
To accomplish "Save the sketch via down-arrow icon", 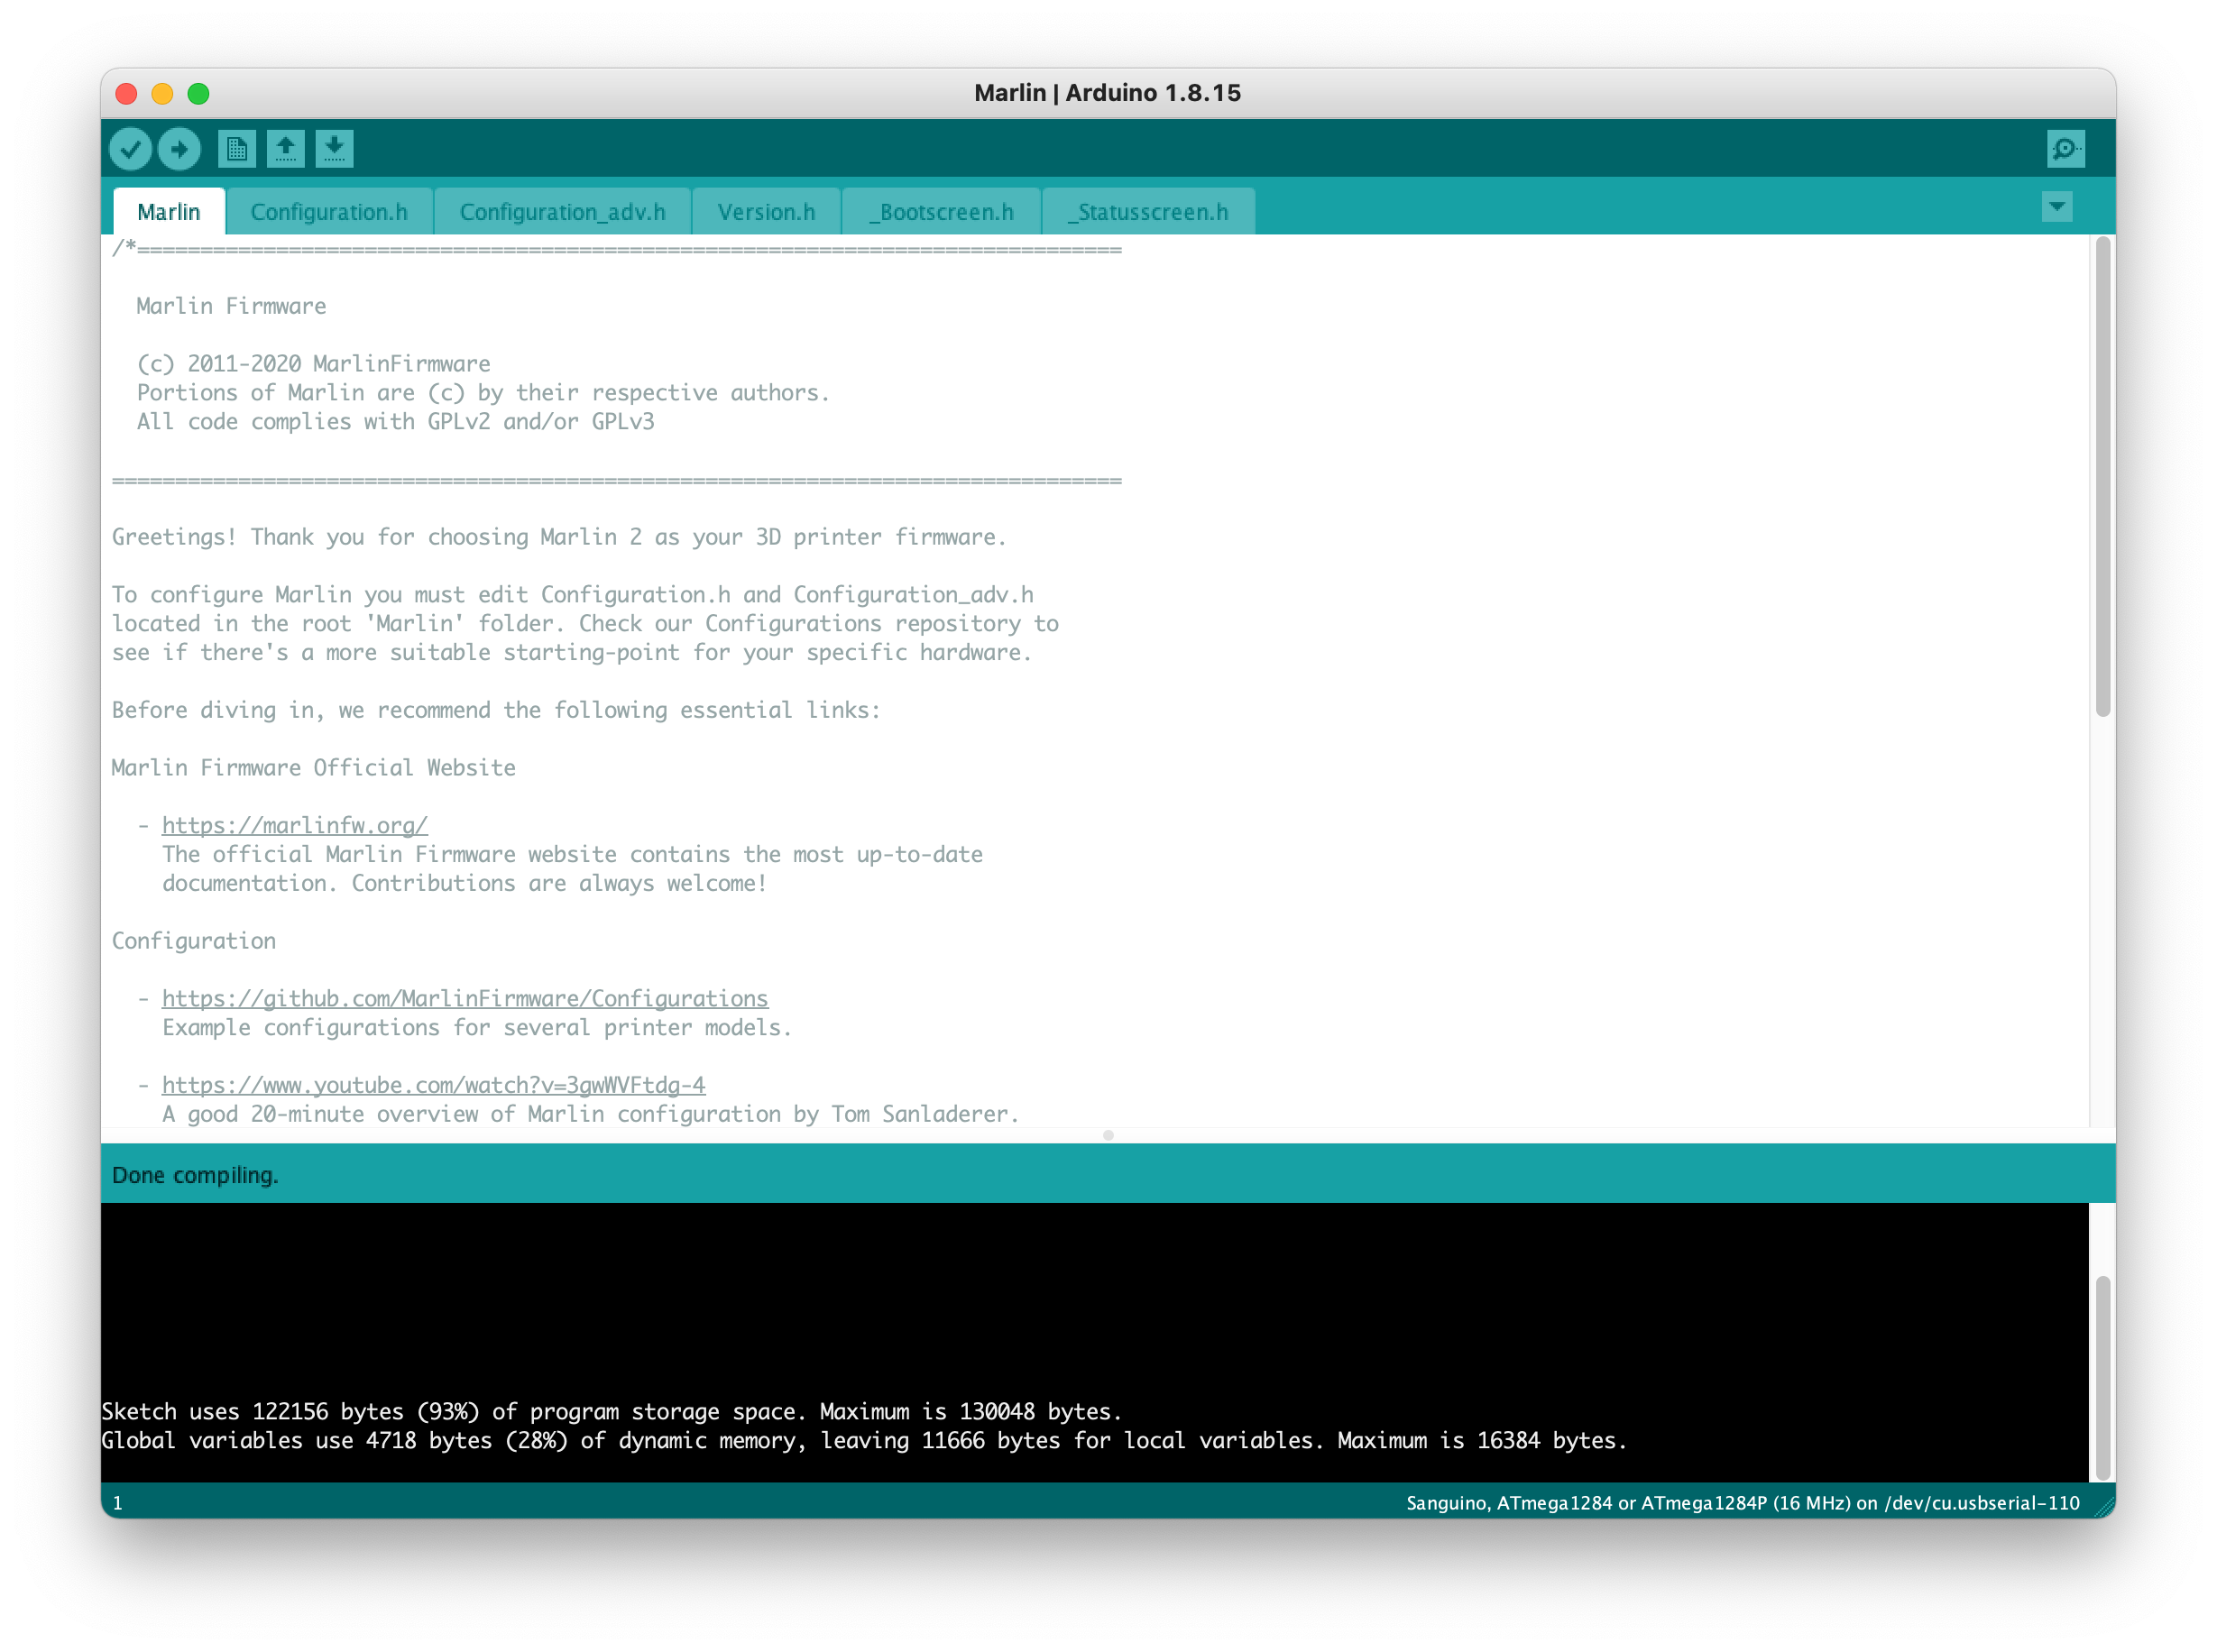I will 334,149.
